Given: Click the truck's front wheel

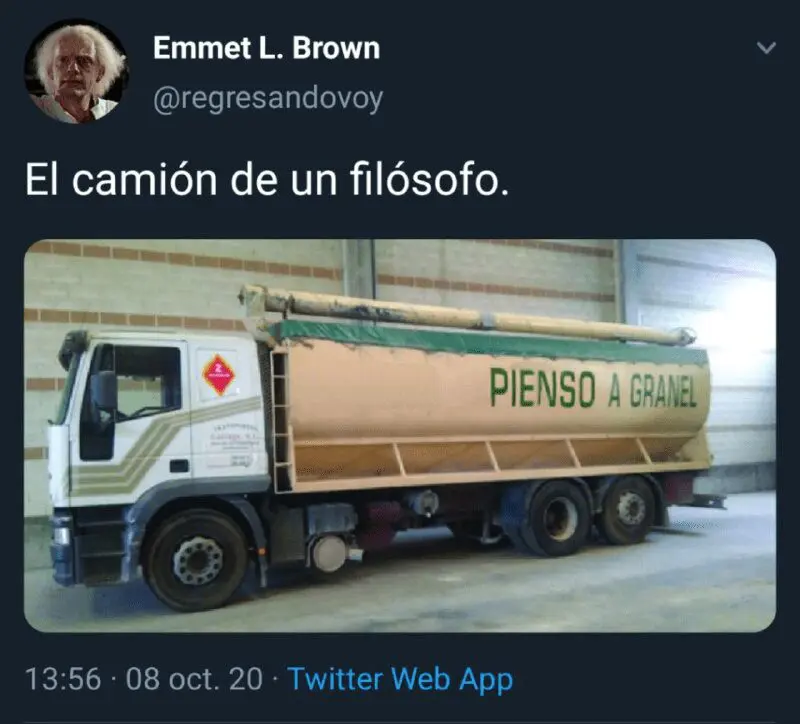Looking at the screenshot, I should click(197, 560).
